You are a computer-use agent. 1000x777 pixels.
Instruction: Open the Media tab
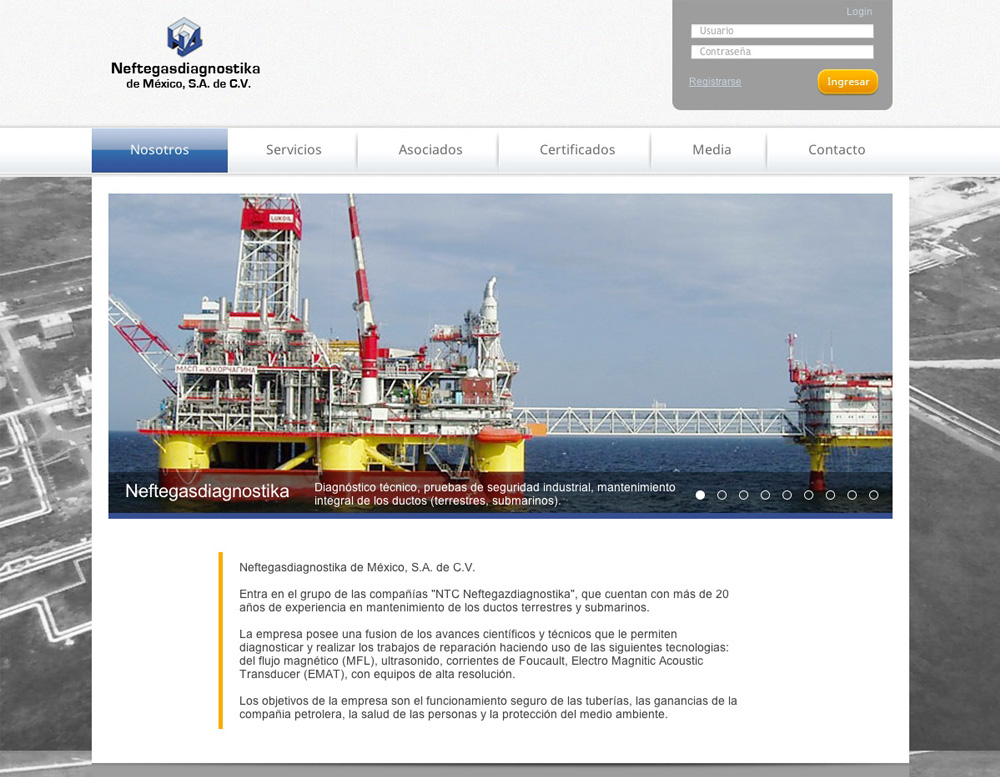point(712,150)
